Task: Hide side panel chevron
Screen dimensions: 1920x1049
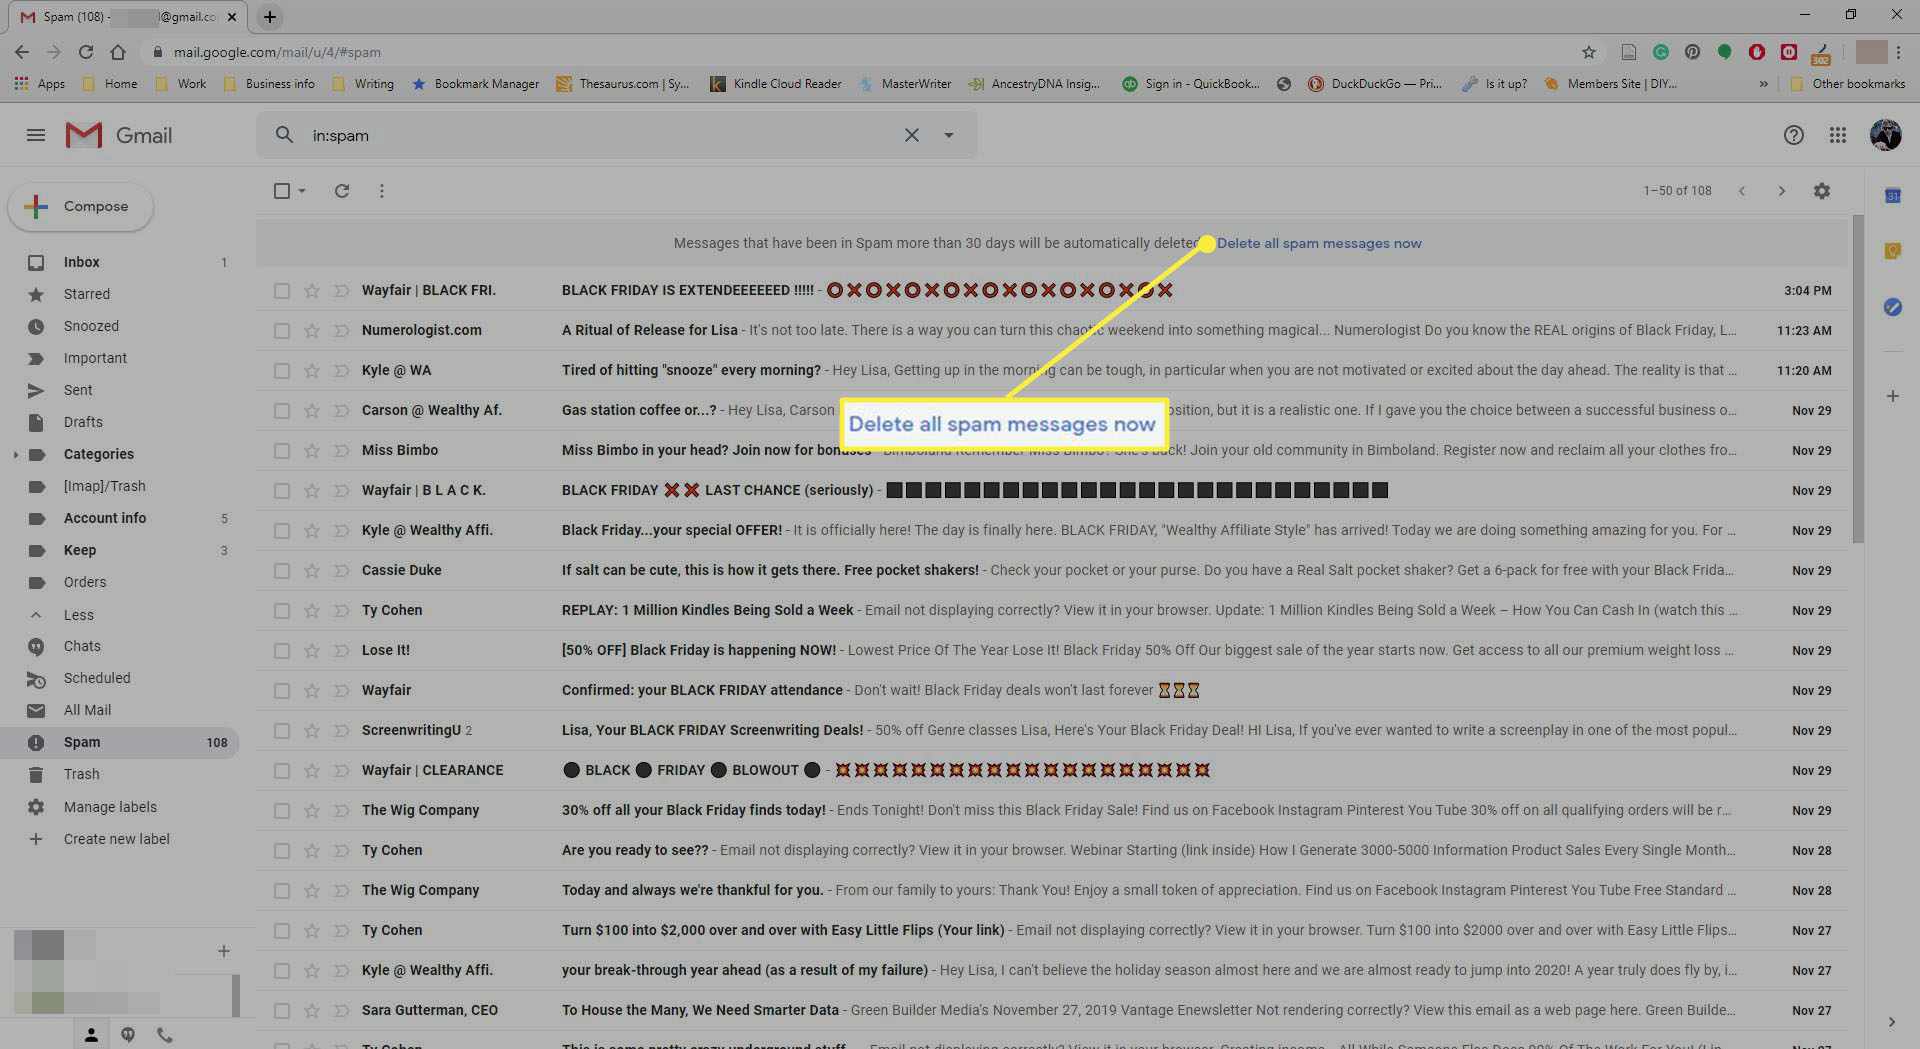Action: [1892, 1022]
